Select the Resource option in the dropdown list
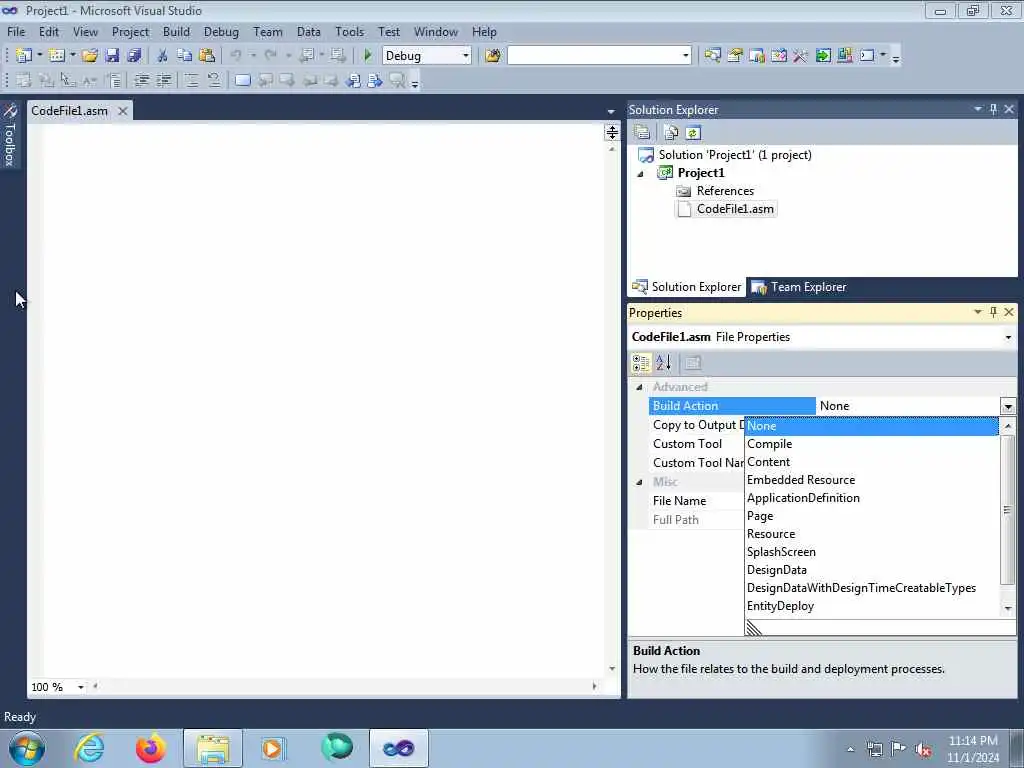 771,534
